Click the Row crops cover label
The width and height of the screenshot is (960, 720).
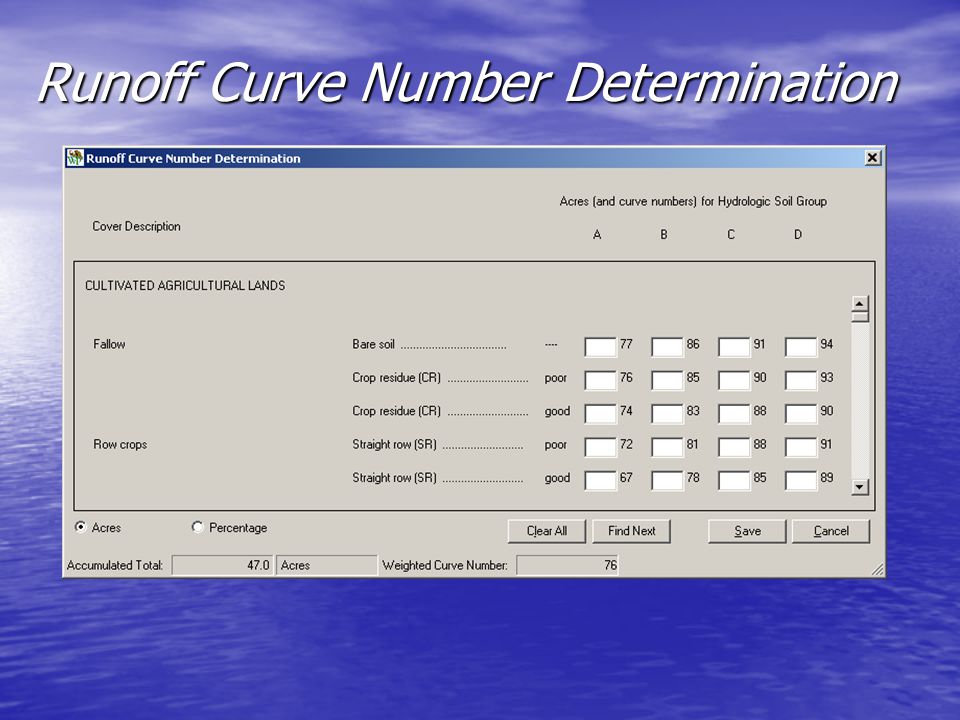[120, 444]
